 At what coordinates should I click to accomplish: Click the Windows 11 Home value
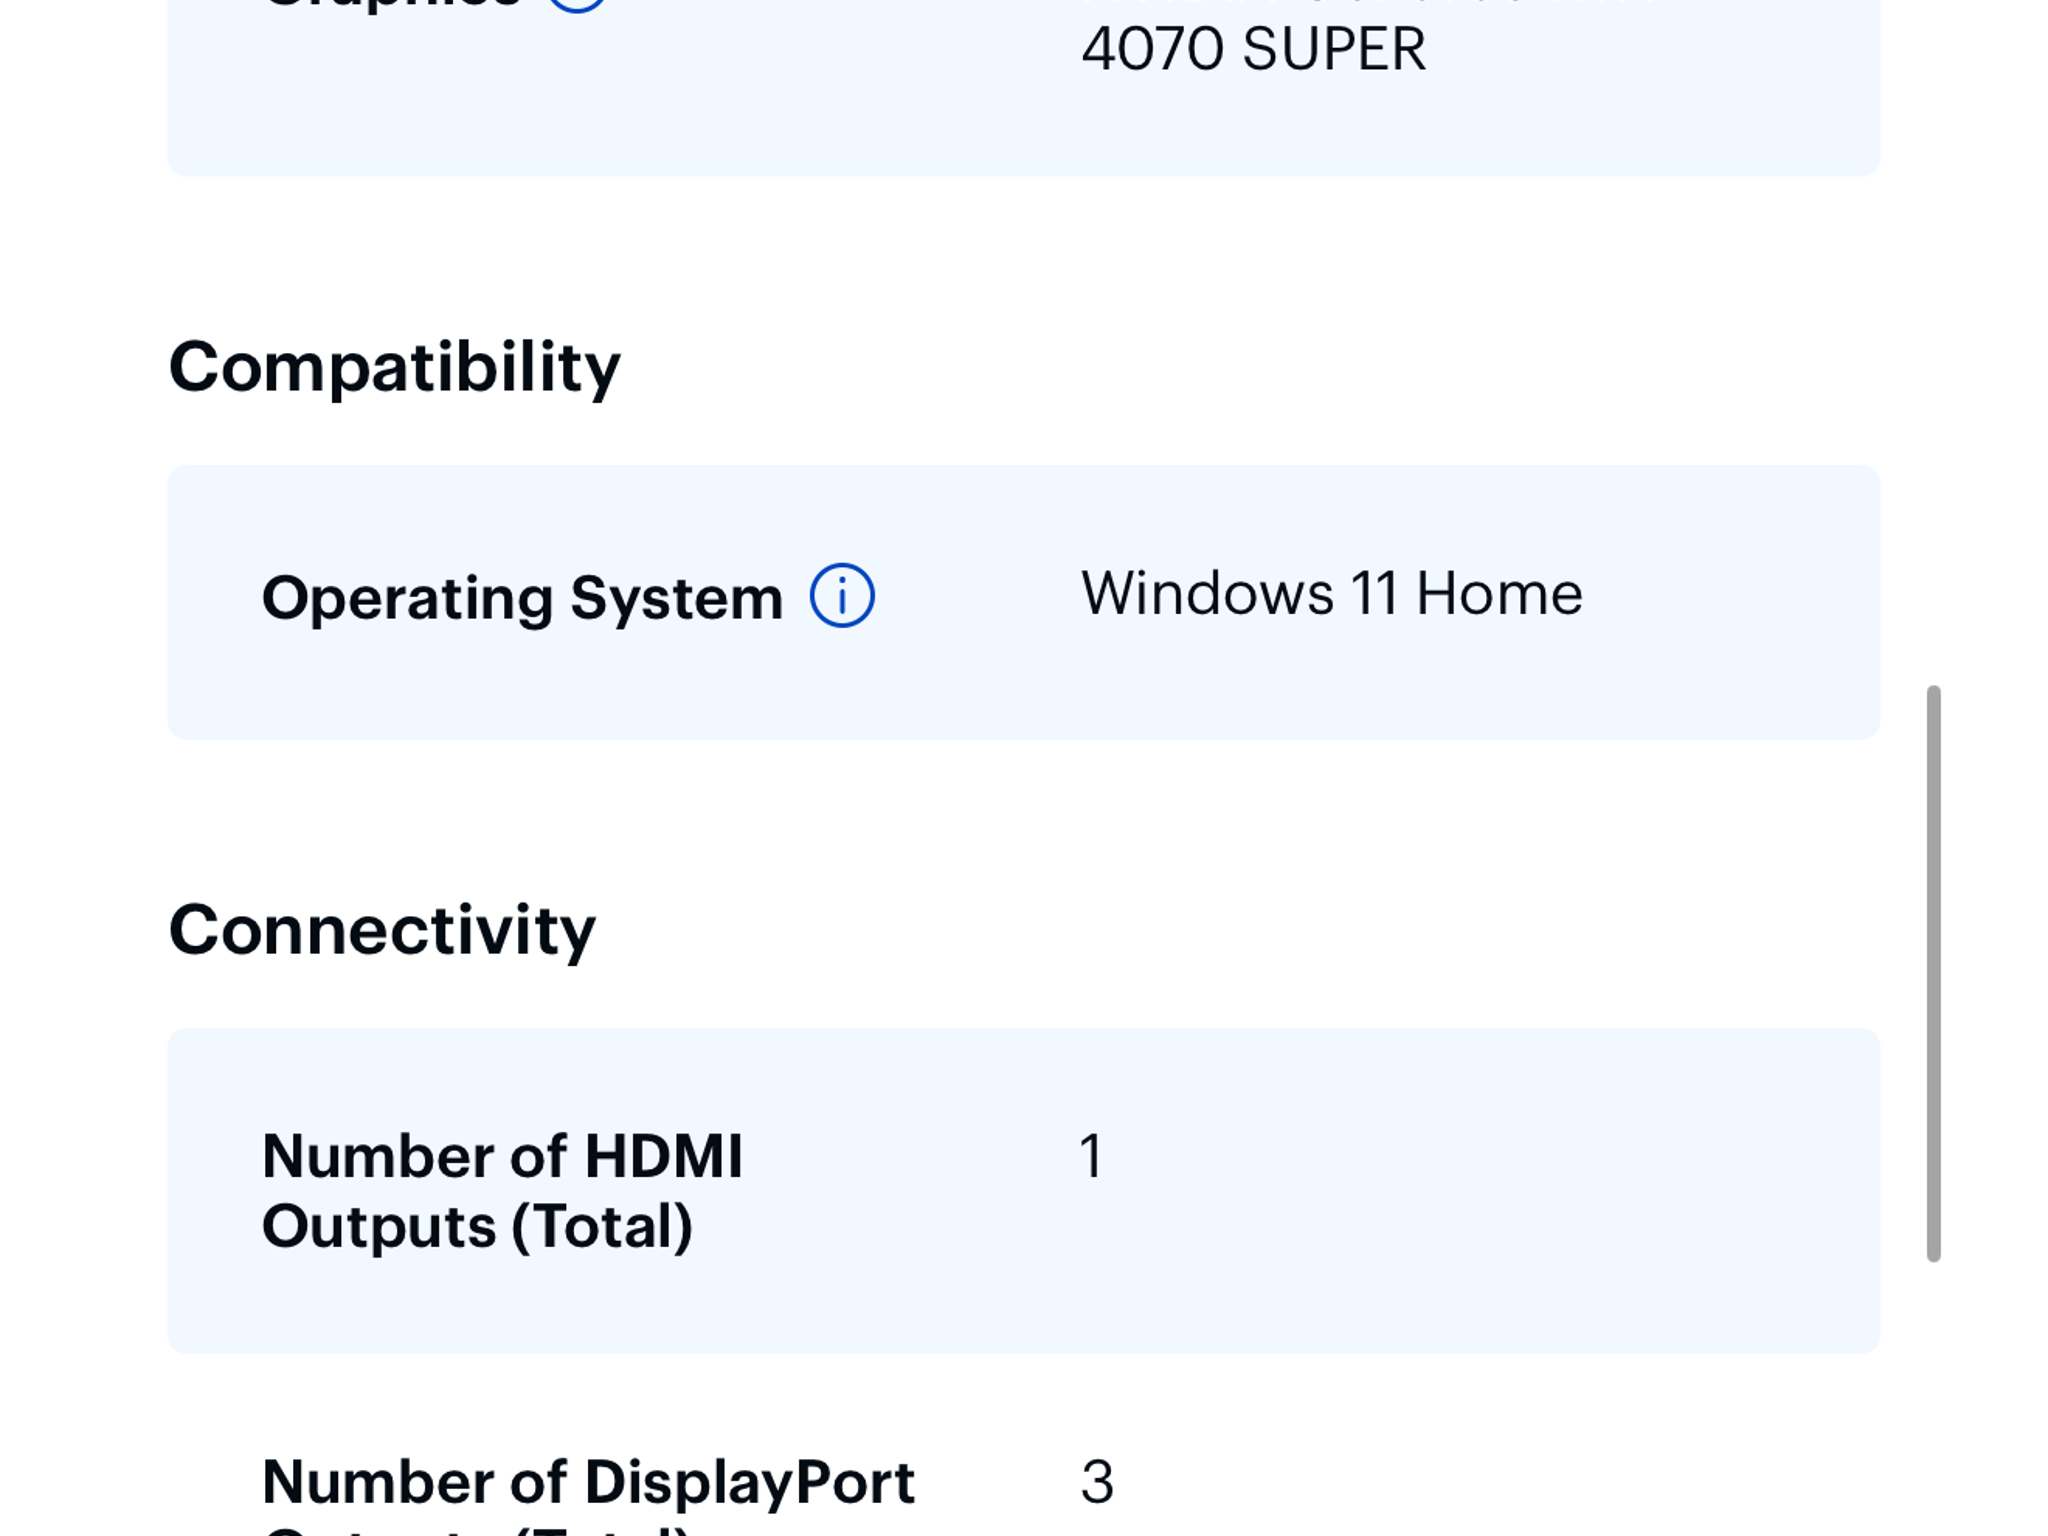click(1331, 593)
